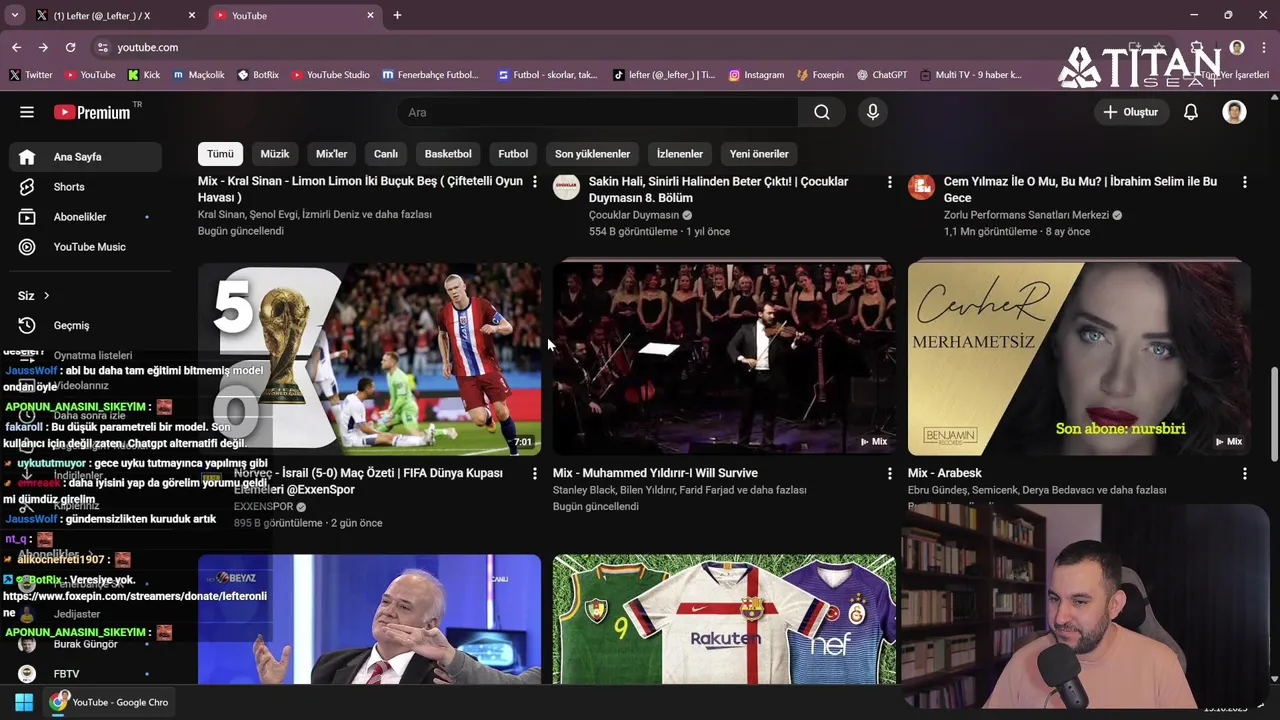Image resolution: width=1280 pixels, height=720 pixels.
Task: Go back in browser history
Action: click(17, 47)
